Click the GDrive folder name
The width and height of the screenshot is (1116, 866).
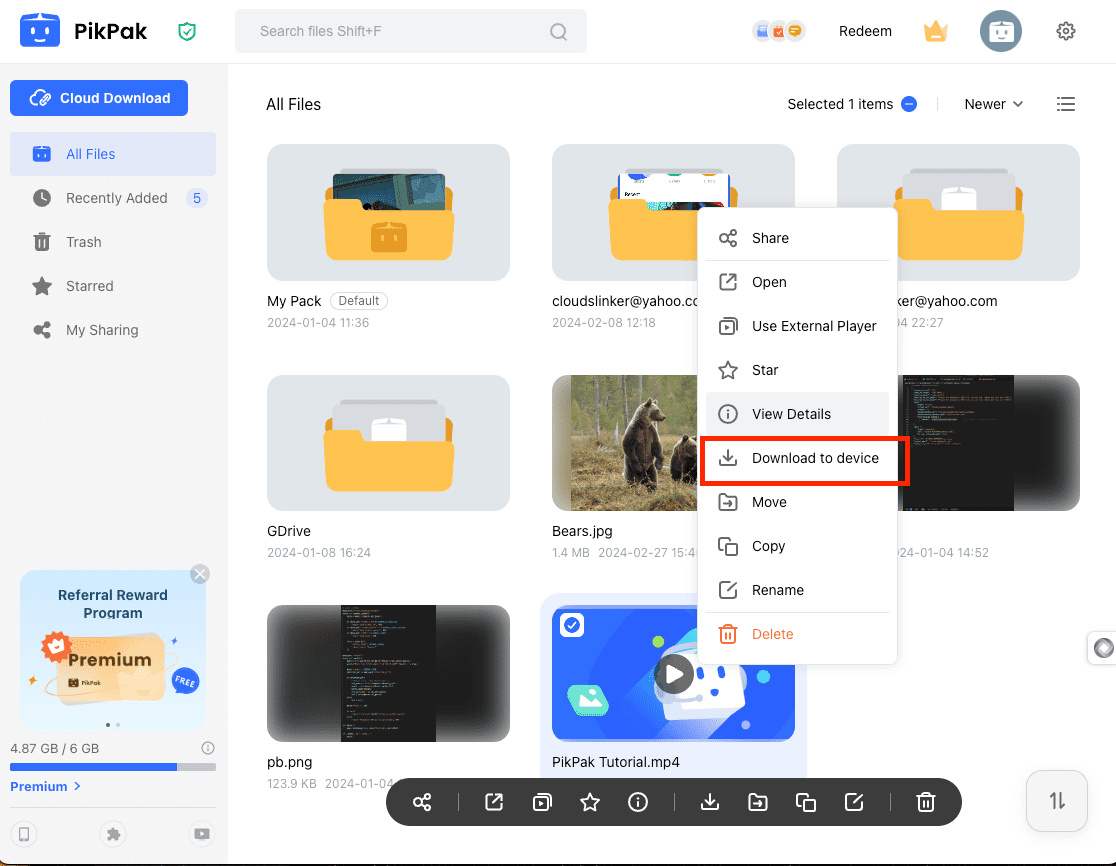click(289, 531)
